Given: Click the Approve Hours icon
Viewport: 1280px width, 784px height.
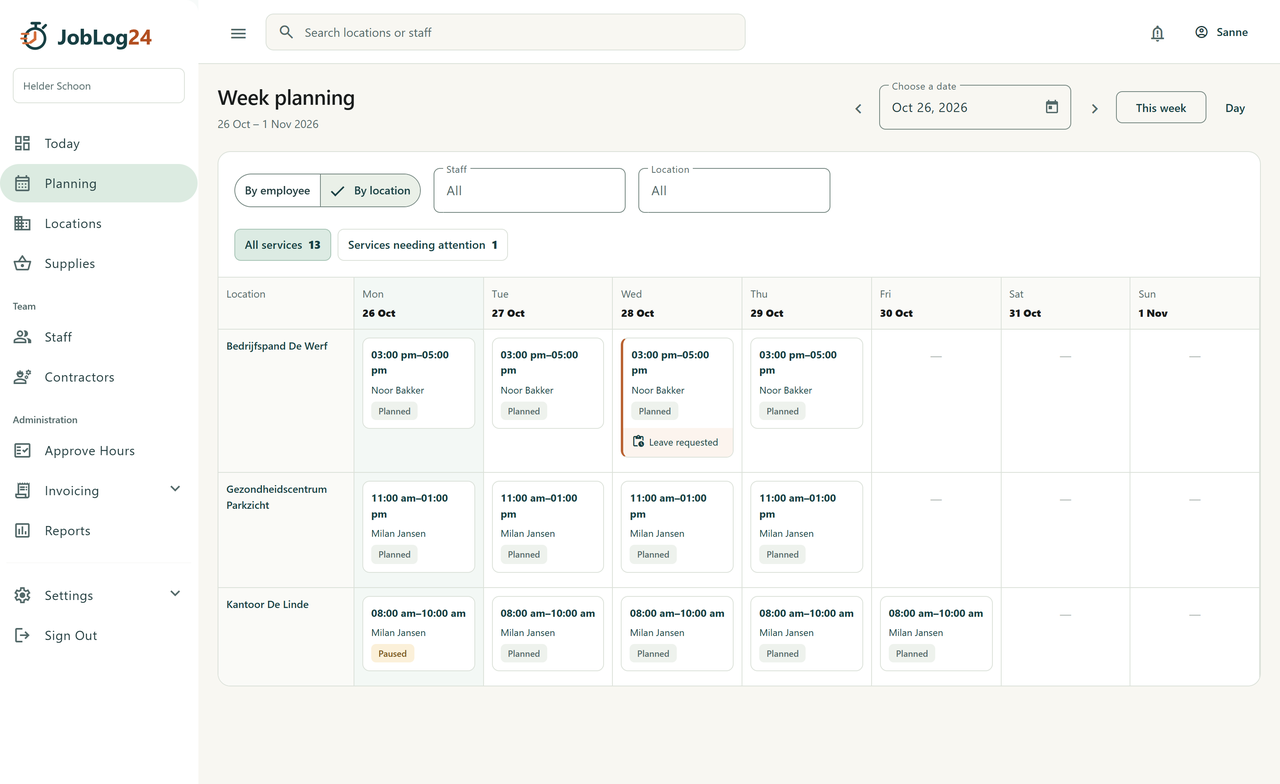Looking at the screenshot, I should pyautogui.click(x=22, y=451).
